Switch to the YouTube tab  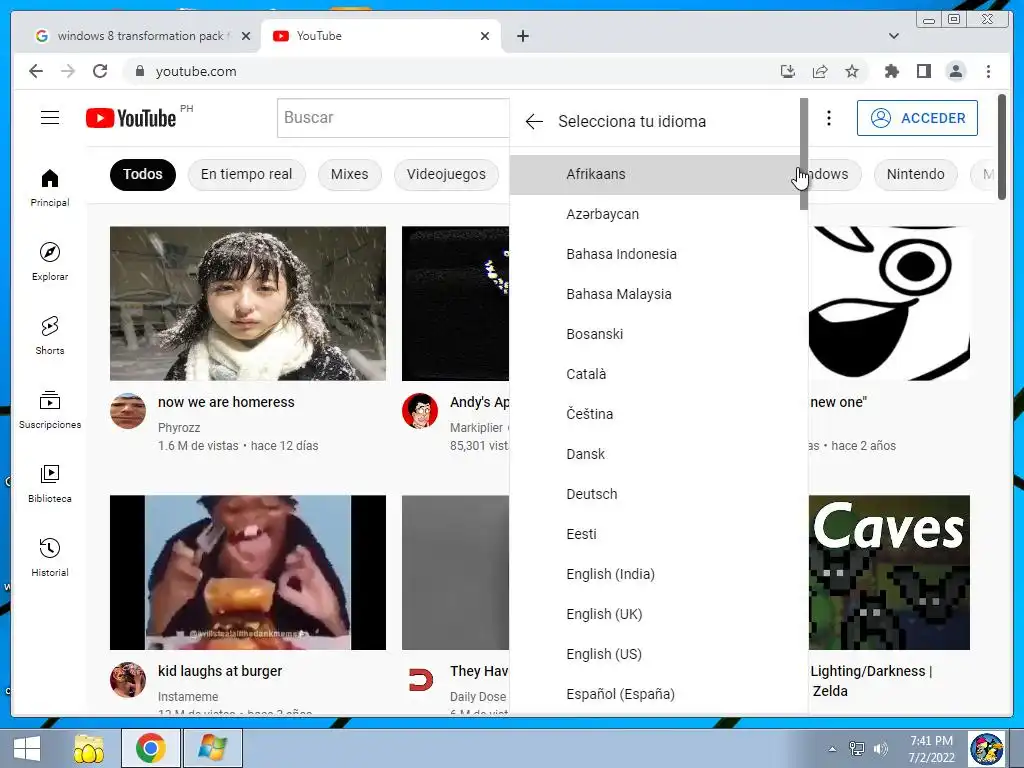[x=381, y=36]
